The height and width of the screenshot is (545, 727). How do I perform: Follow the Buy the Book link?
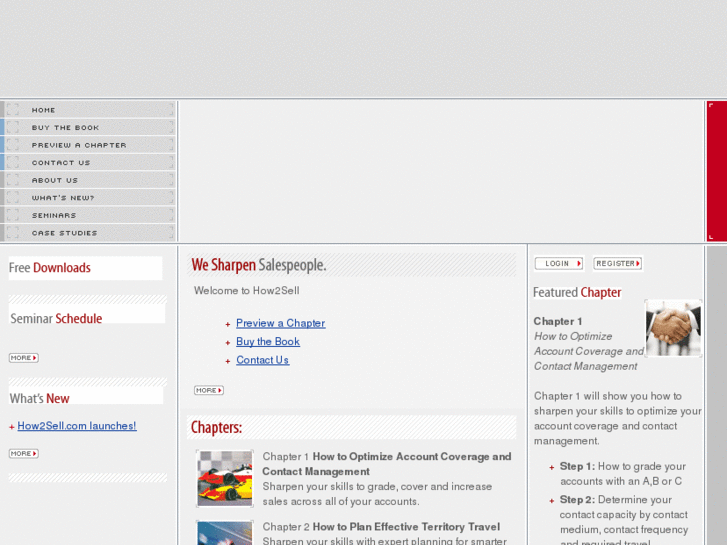[x=268, y=341]
